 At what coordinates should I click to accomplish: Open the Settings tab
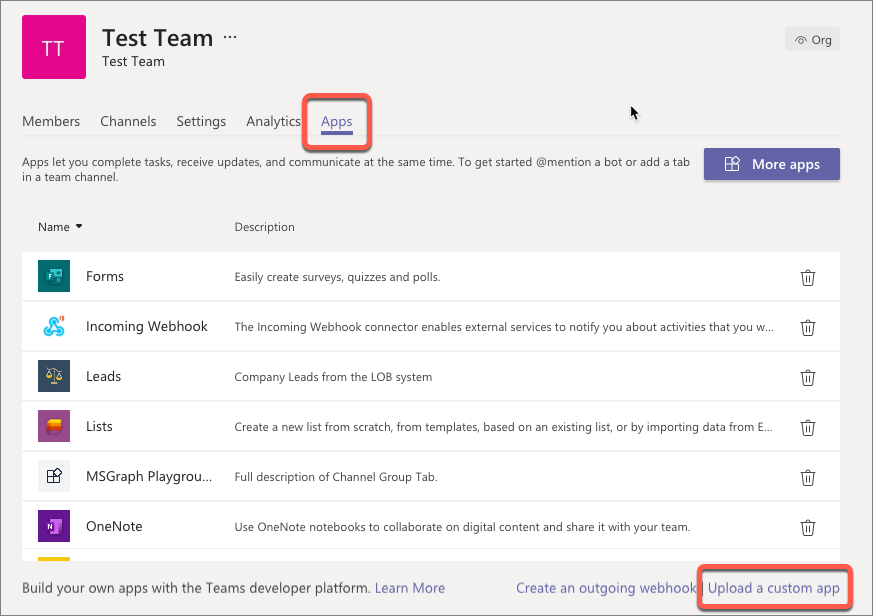(201, 121)
